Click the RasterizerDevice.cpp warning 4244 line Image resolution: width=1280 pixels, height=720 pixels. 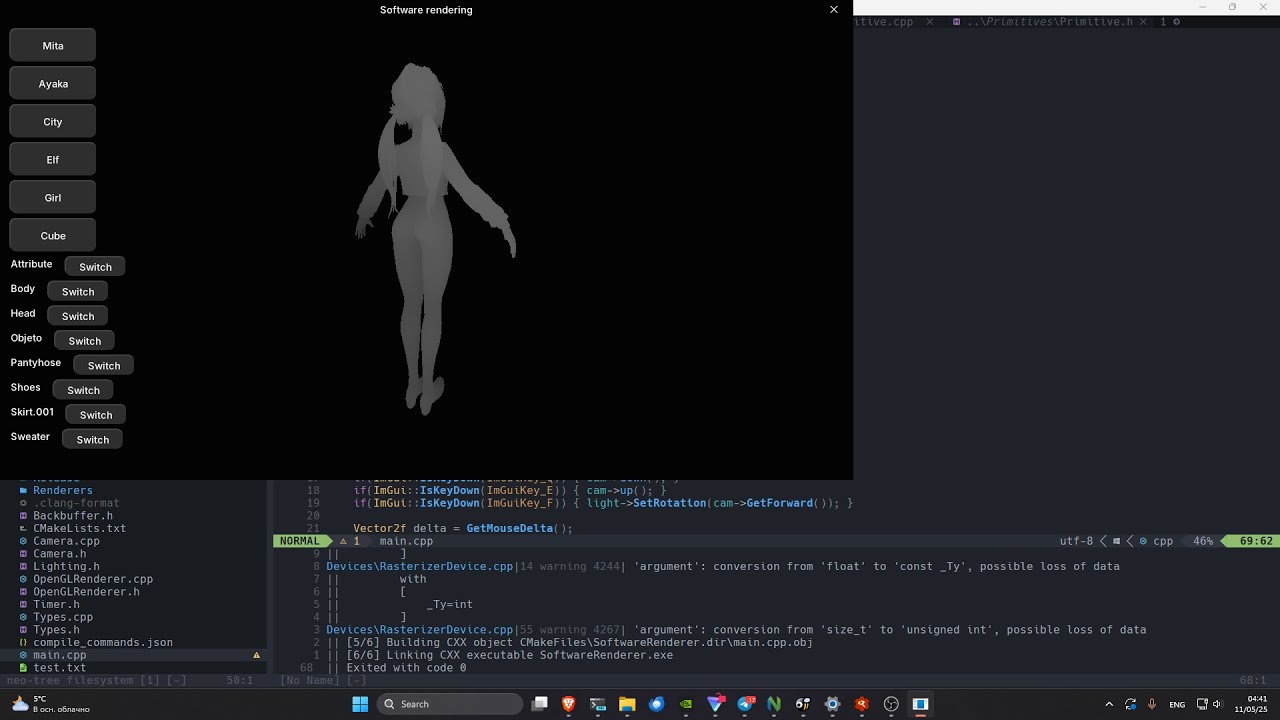pos(723,566)
